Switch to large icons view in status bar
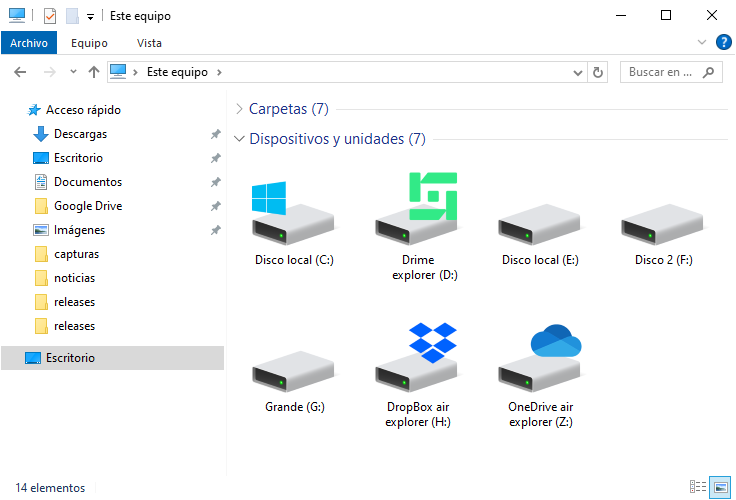This screenshot has width=736, height=500. coord(720,487)
